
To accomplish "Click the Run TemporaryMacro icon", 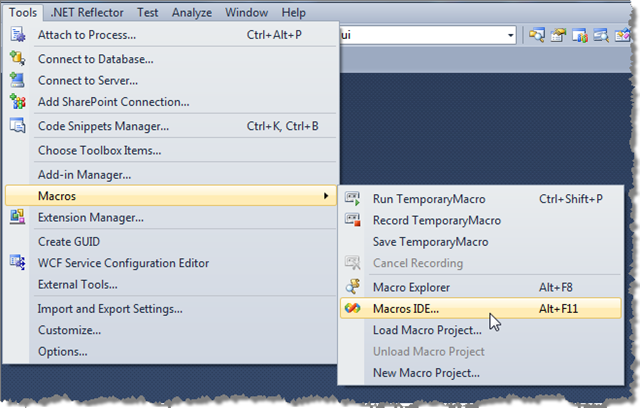I will [353, 199].
